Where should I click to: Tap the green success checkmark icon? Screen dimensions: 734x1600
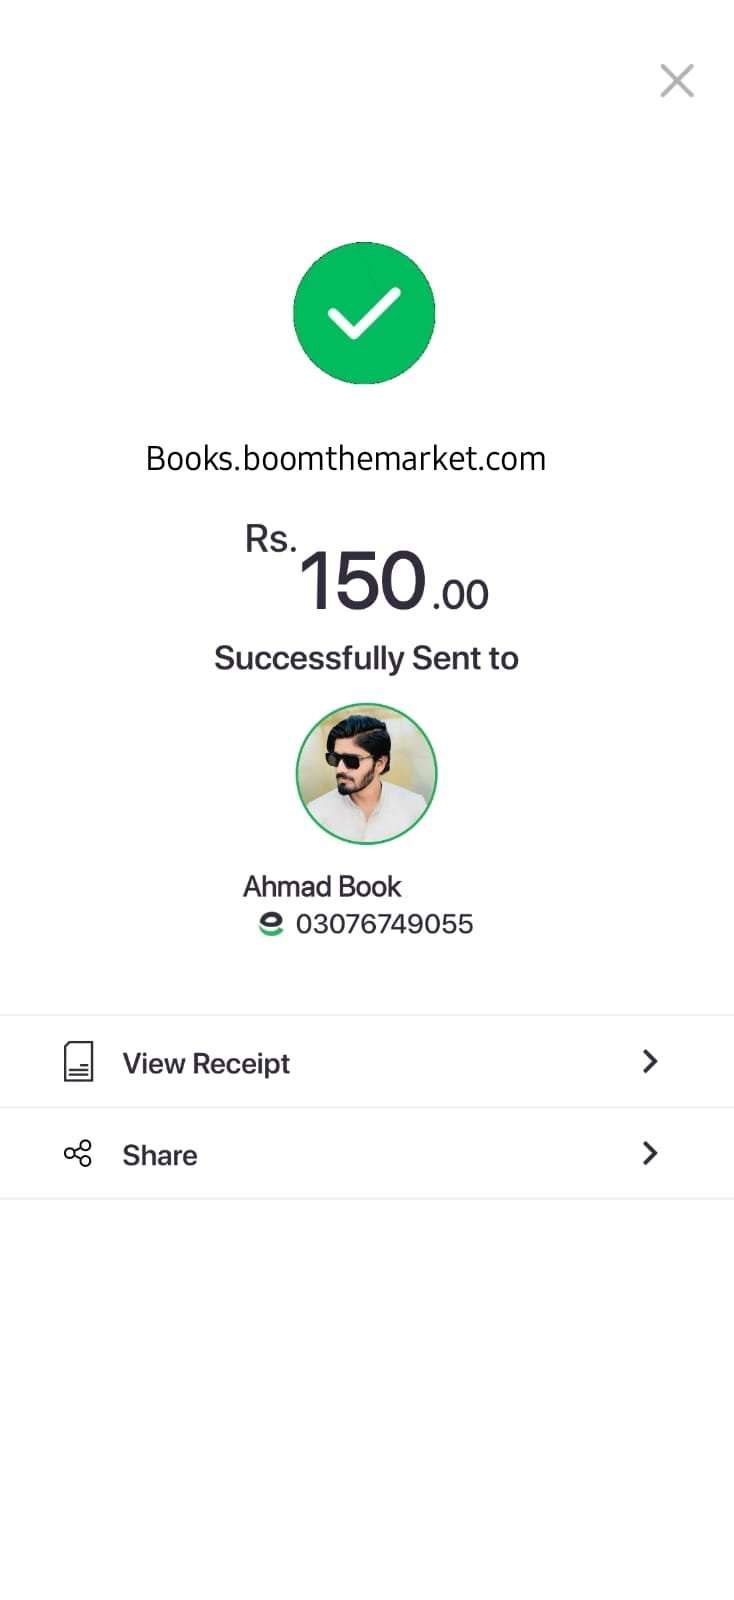364,313
